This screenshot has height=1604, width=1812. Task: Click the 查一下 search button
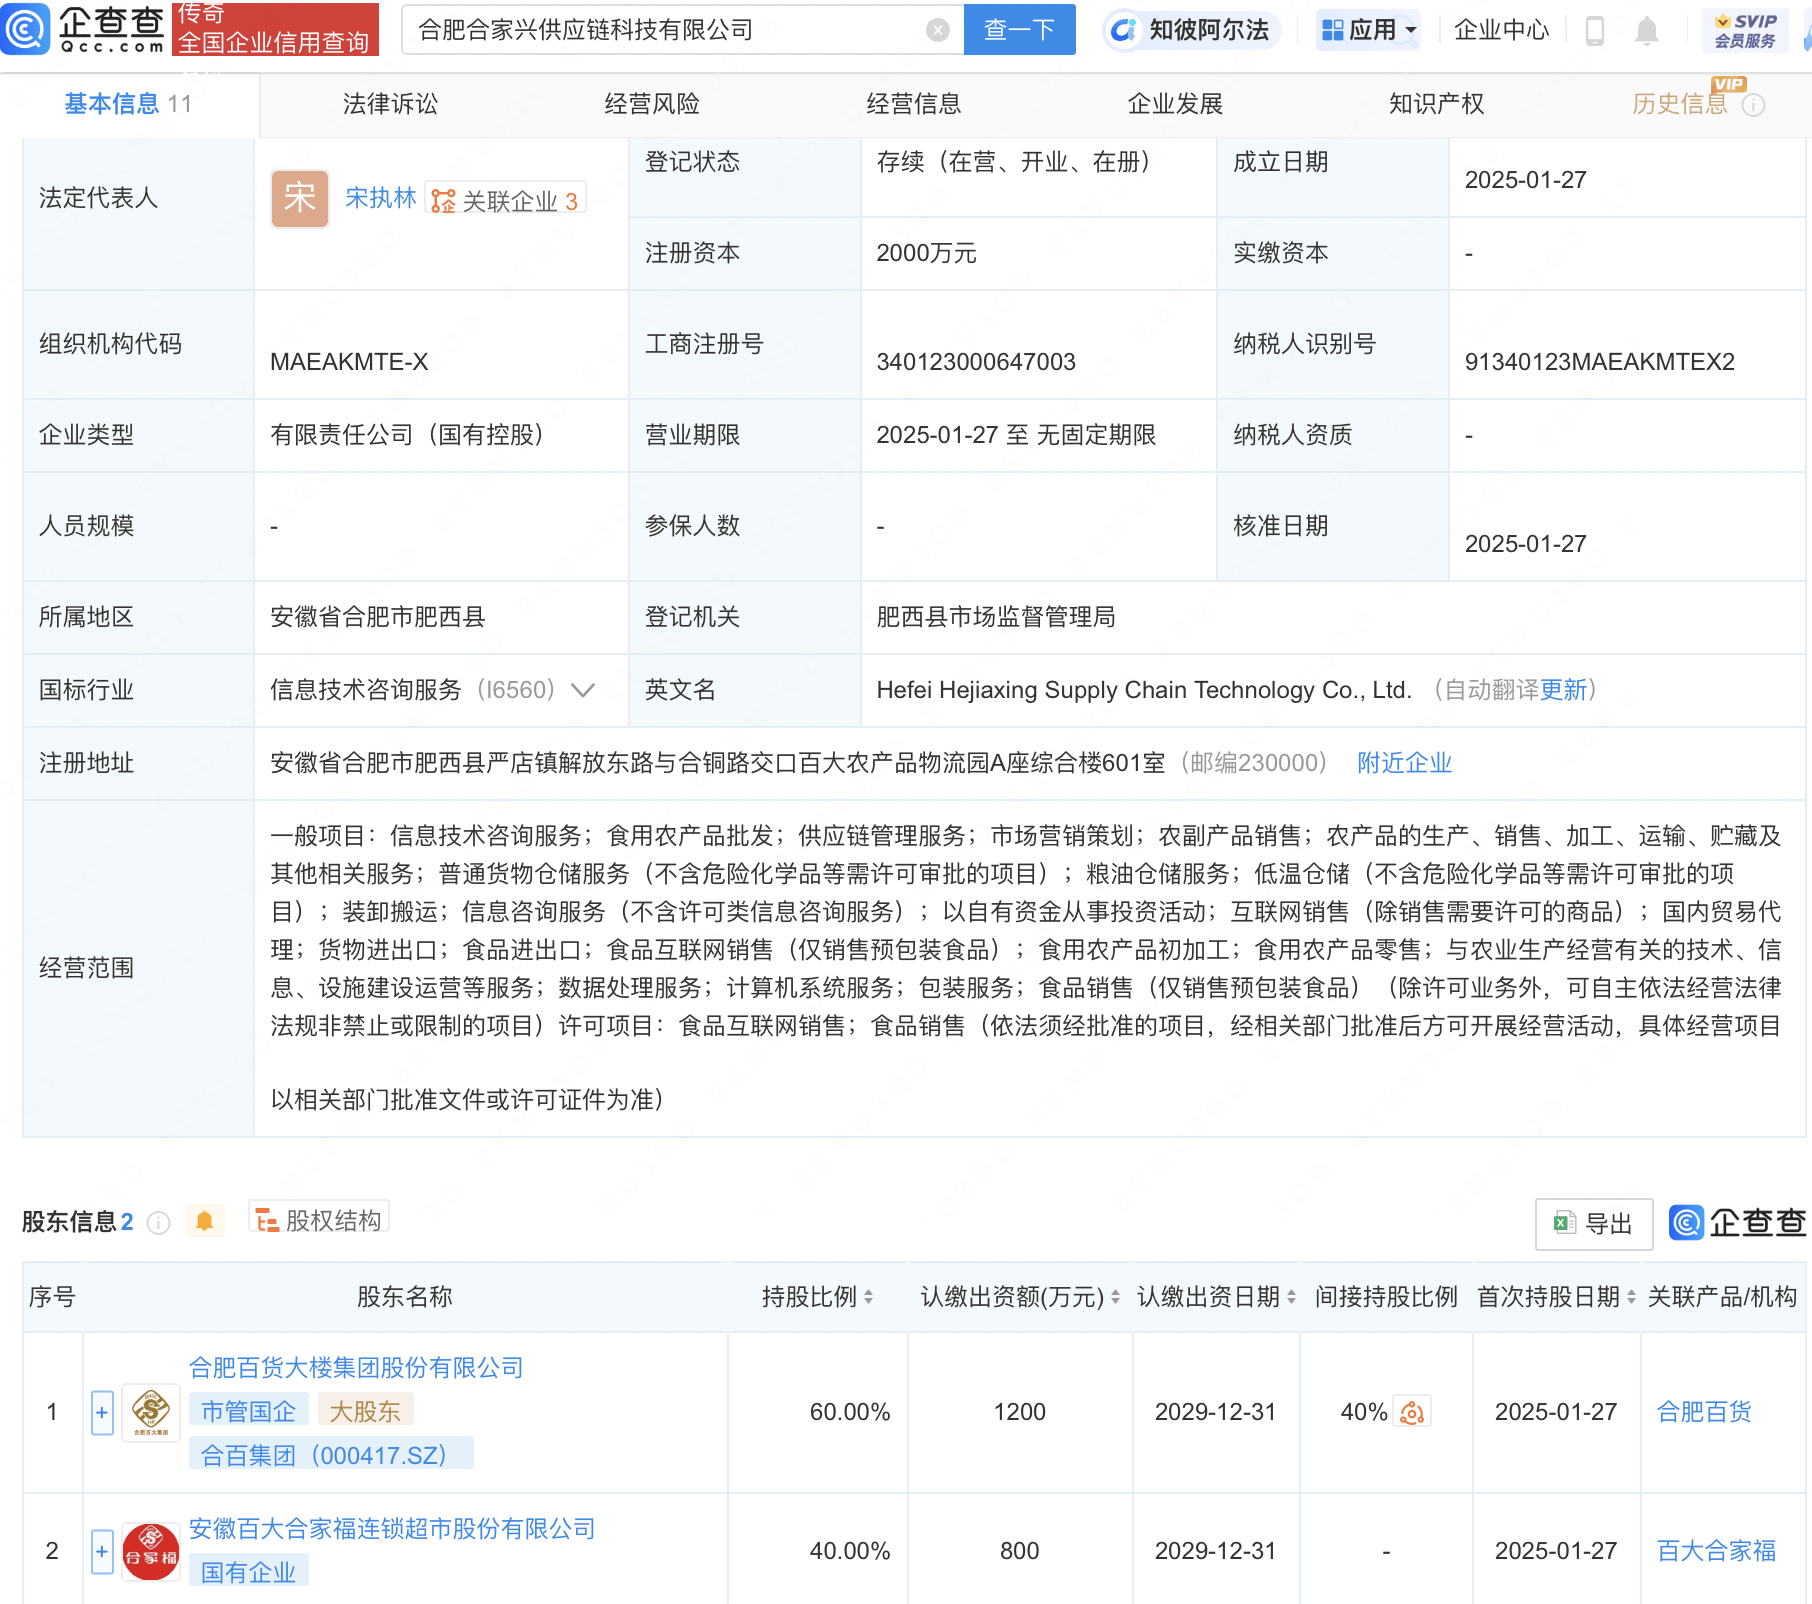(1019, 30)
